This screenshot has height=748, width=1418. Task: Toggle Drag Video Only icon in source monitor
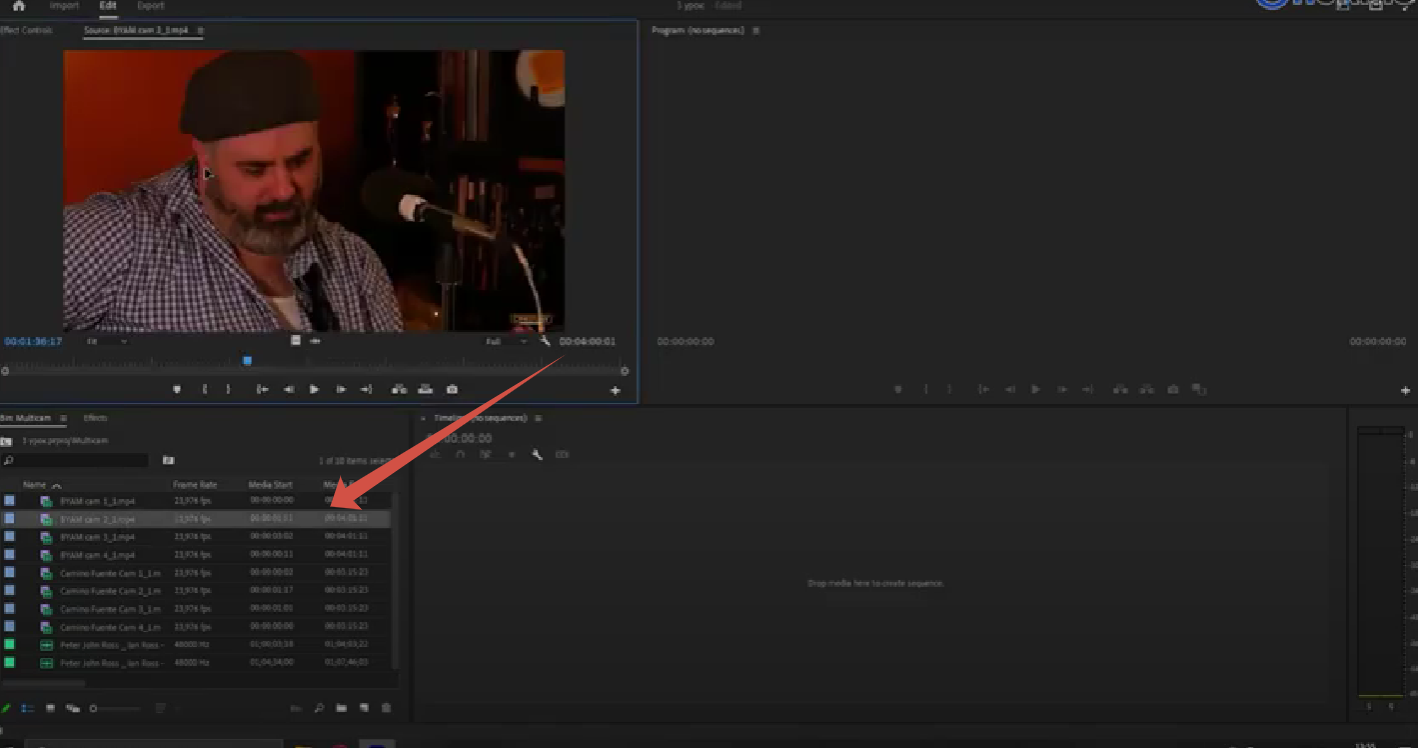tap(296, 341)
